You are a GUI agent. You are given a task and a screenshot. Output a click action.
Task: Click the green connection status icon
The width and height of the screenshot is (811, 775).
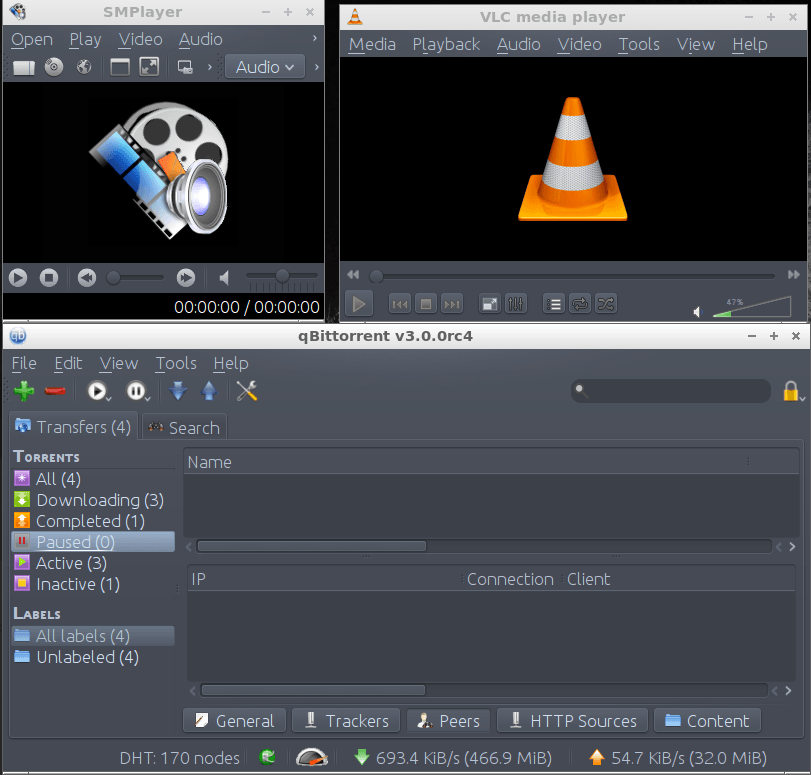point(267,758)
